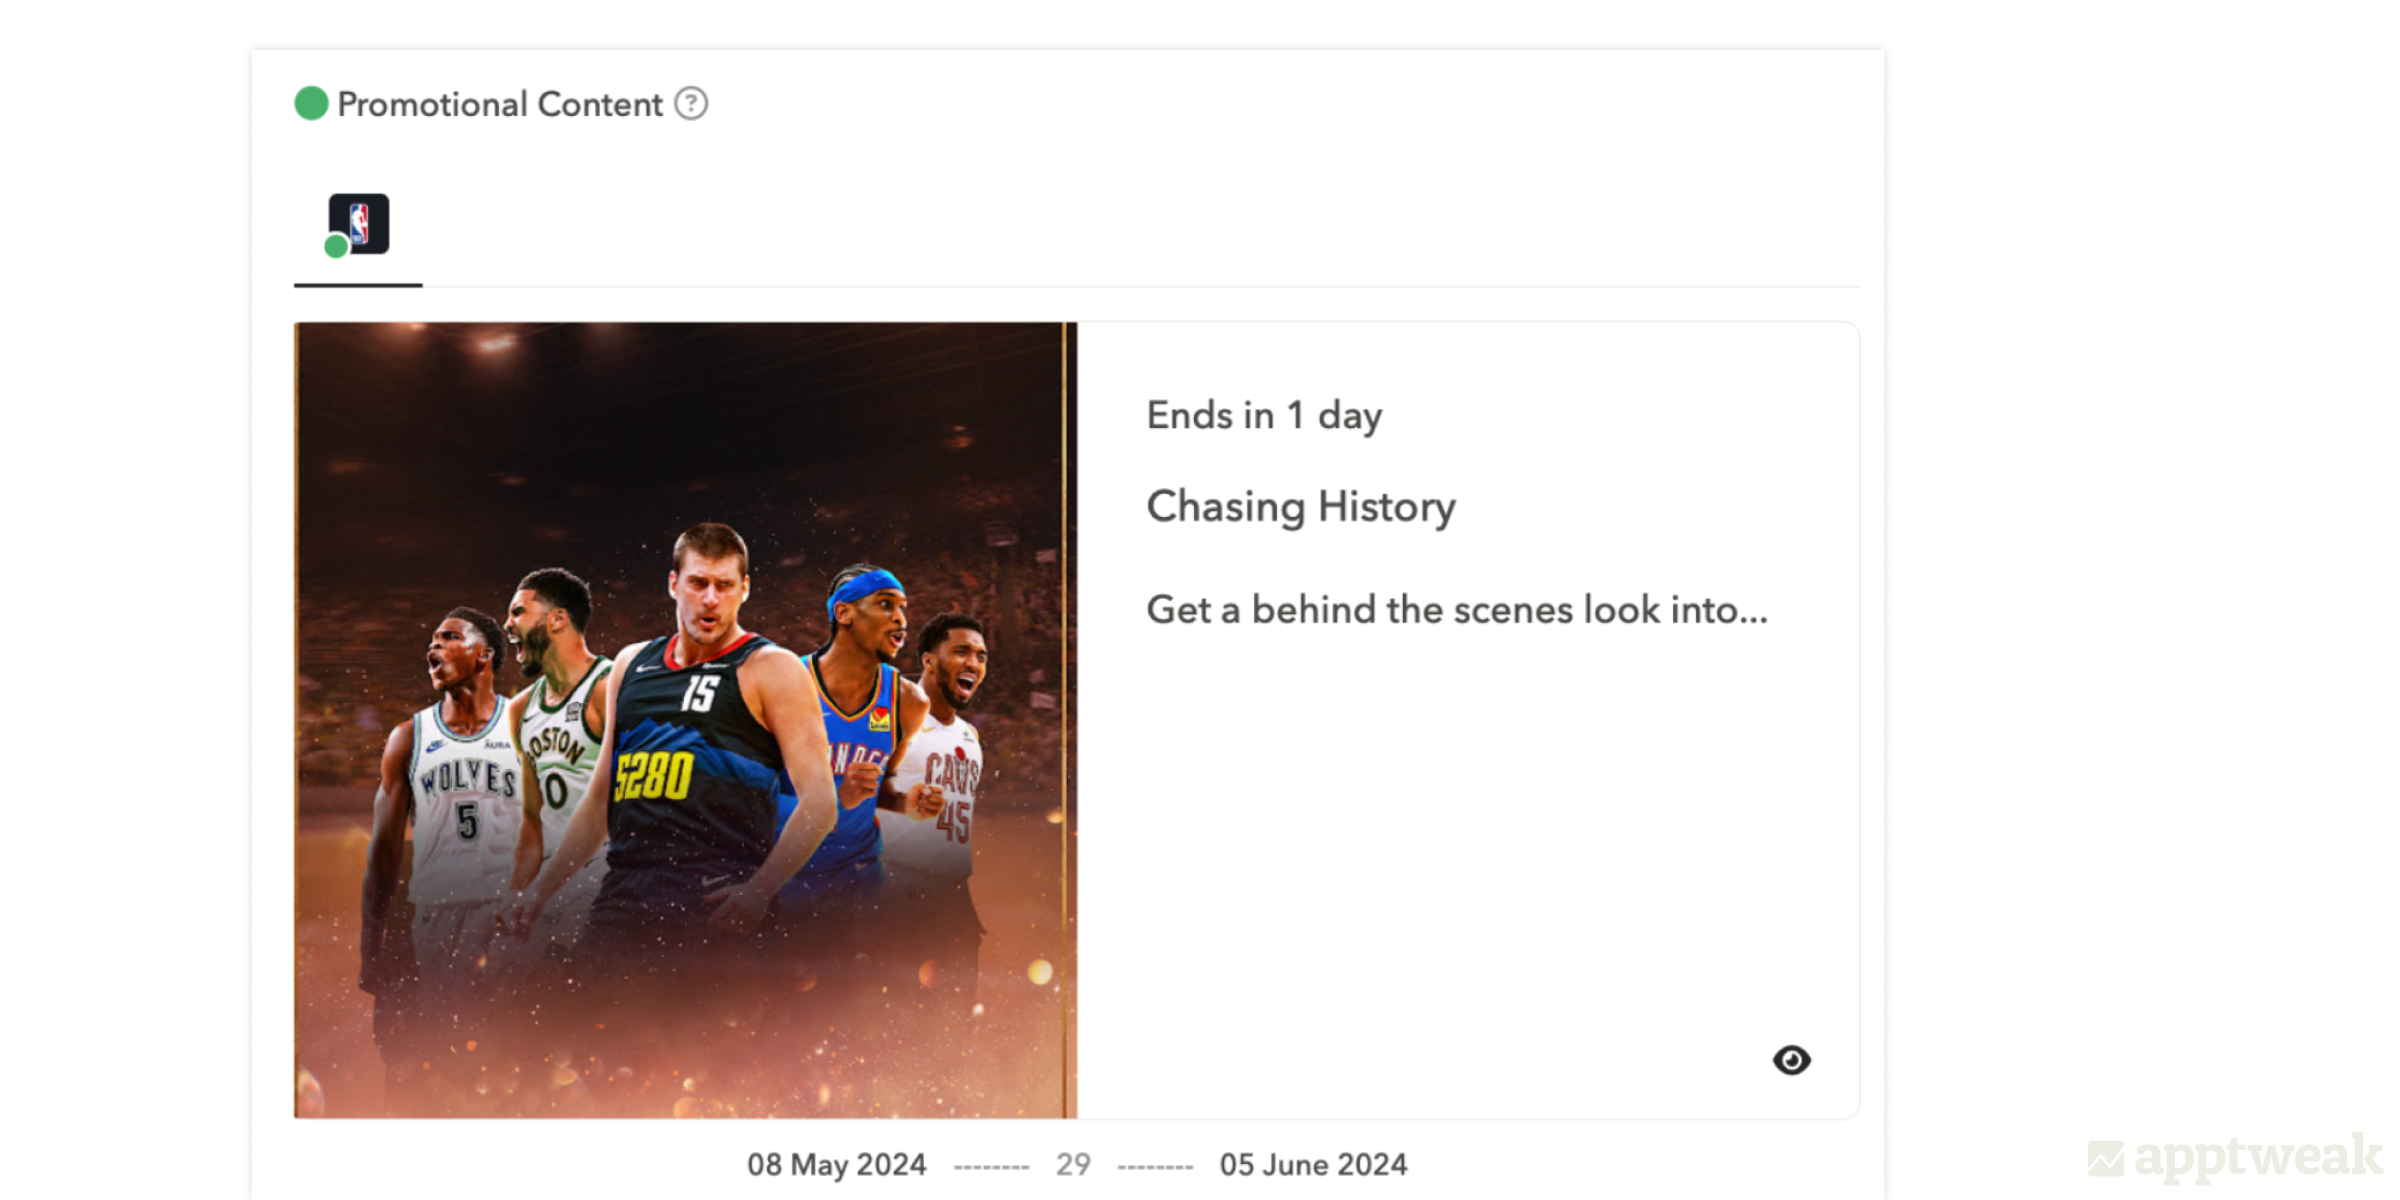This screenshot has height=1200, width=2400.
Task: Click the end date '05 June 2024'
Action: (x=1313, y=1164)
